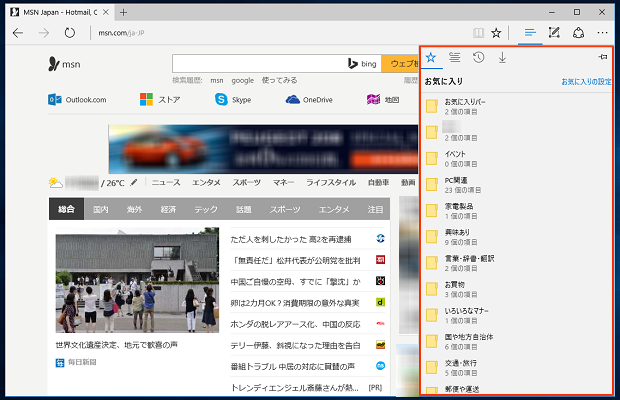Click the forward navigation arrow
This screenshot has width=620, height=400.
tap(44, 33)
